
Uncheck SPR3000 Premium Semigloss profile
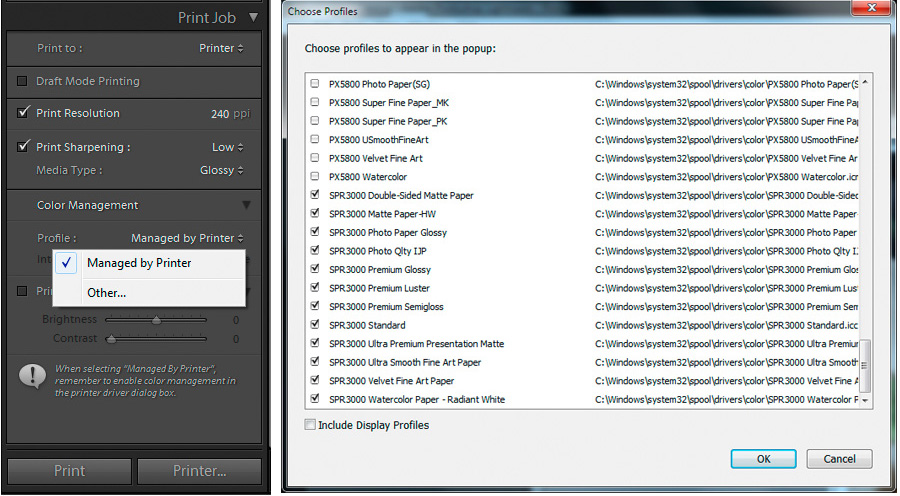point(315,306)
